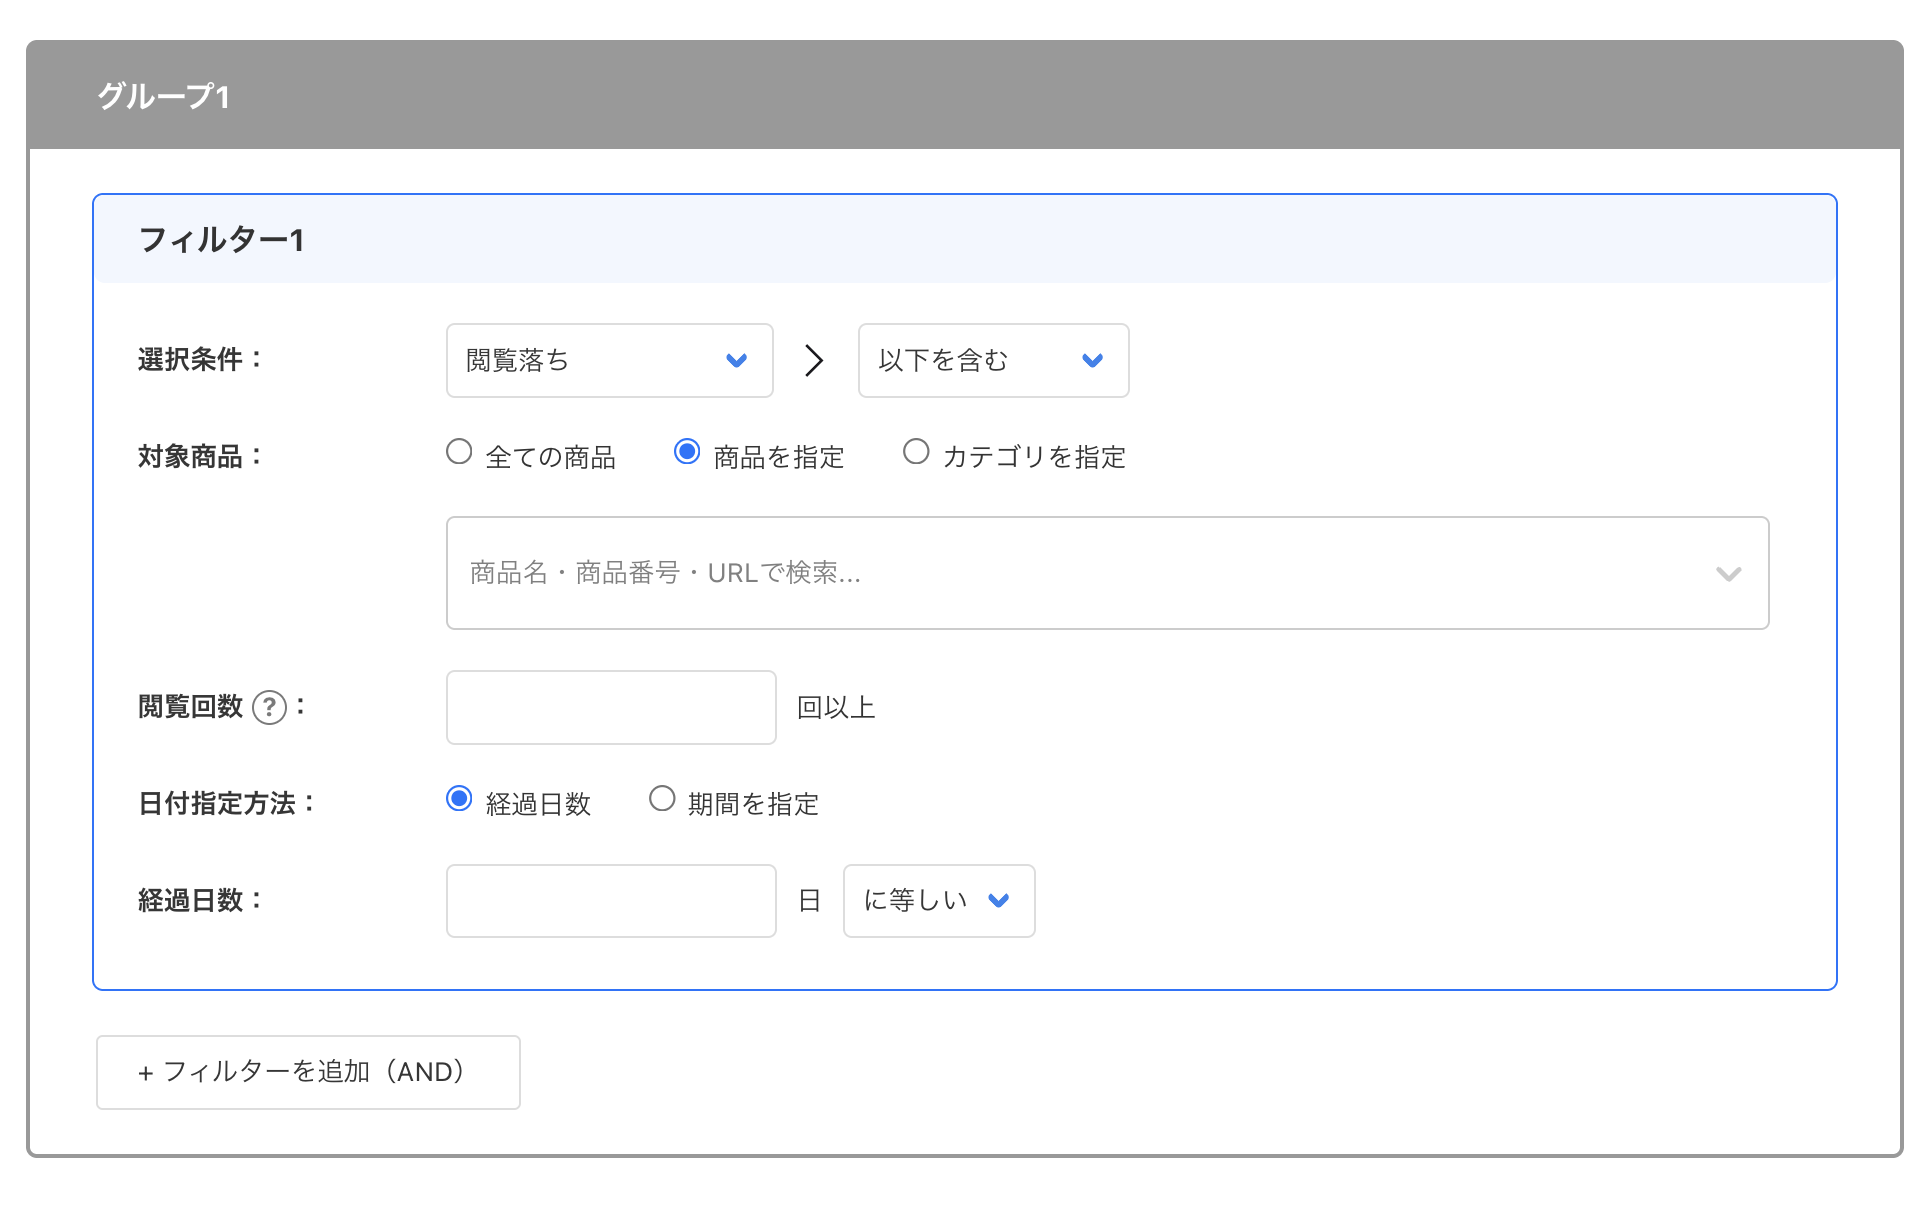
Task: Click the グループ1 title bar
Action: 964,94
